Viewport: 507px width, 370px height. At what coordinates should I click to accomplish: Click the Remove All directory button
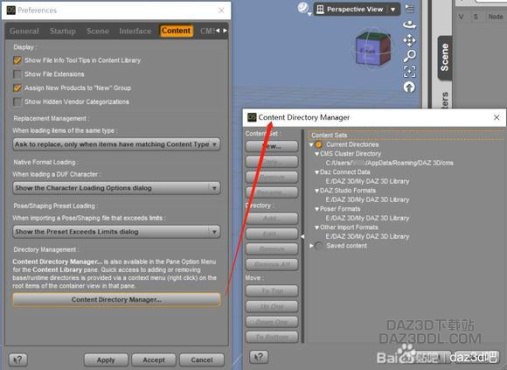(272, 265)
